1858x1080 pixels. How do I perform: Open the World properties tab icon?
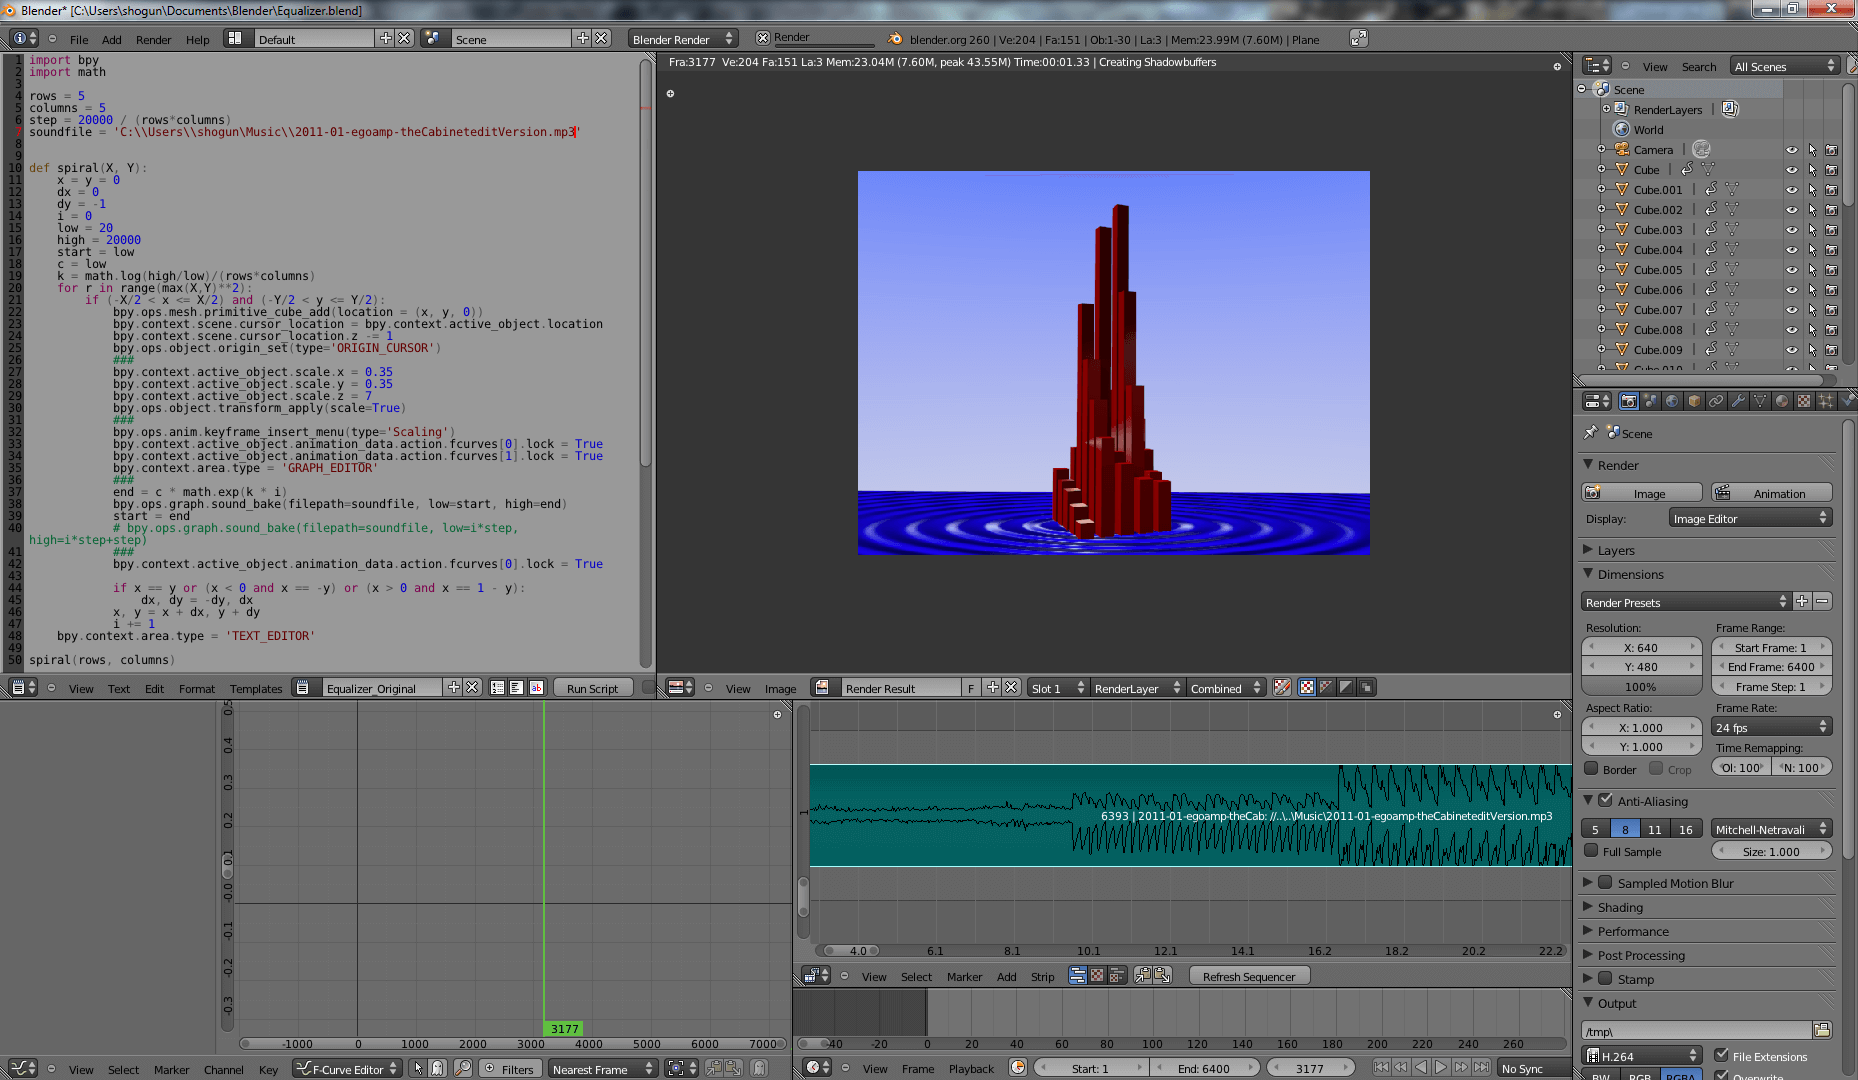pos(1673,401)
